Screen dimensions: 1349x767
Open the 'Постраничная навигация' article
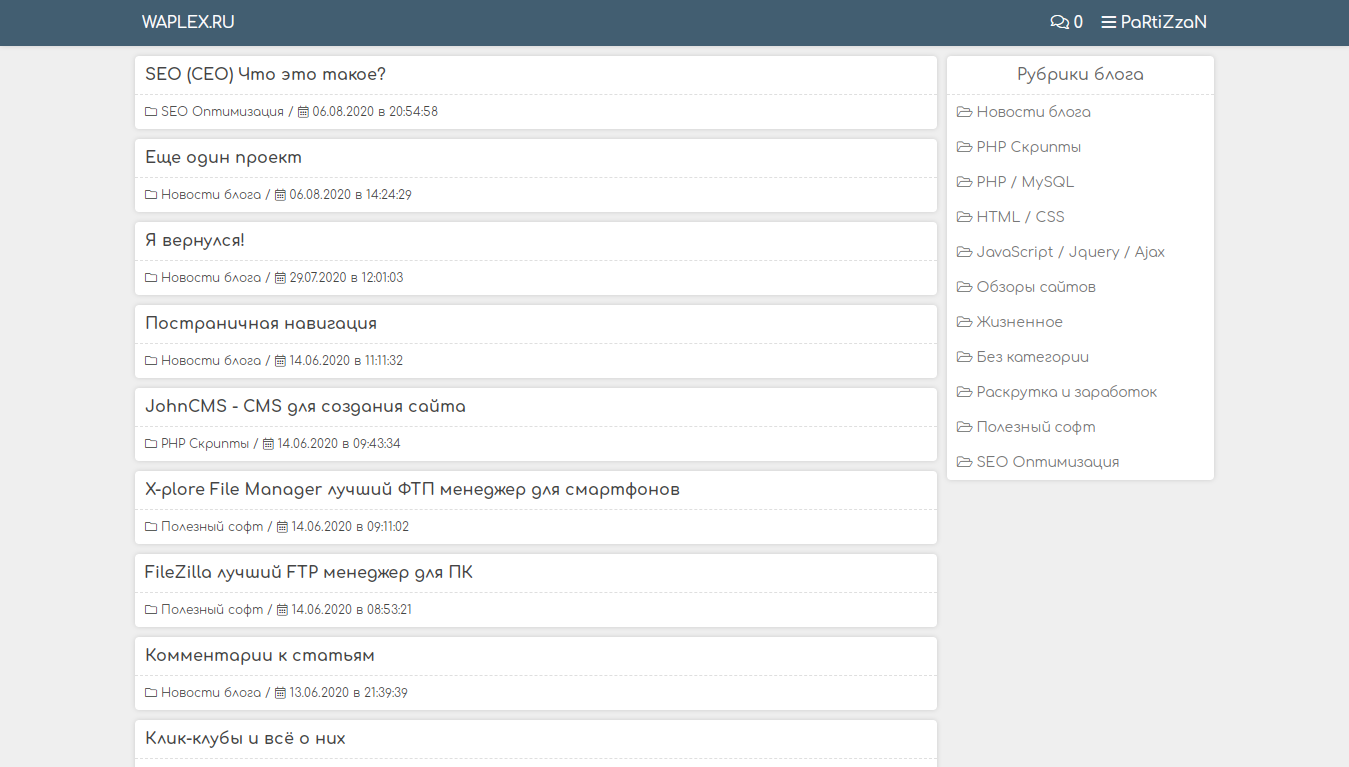click(261, 324)
